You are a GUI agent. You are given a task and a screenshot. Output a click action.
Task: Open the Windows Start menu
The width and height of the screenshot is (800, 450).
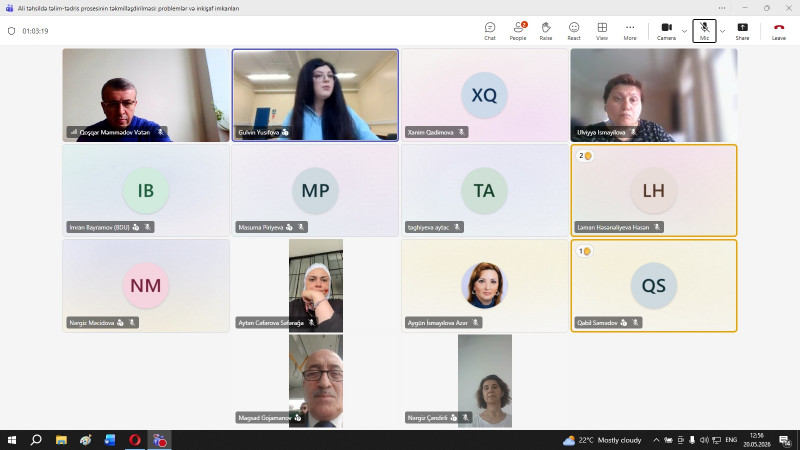coord(12,440)
